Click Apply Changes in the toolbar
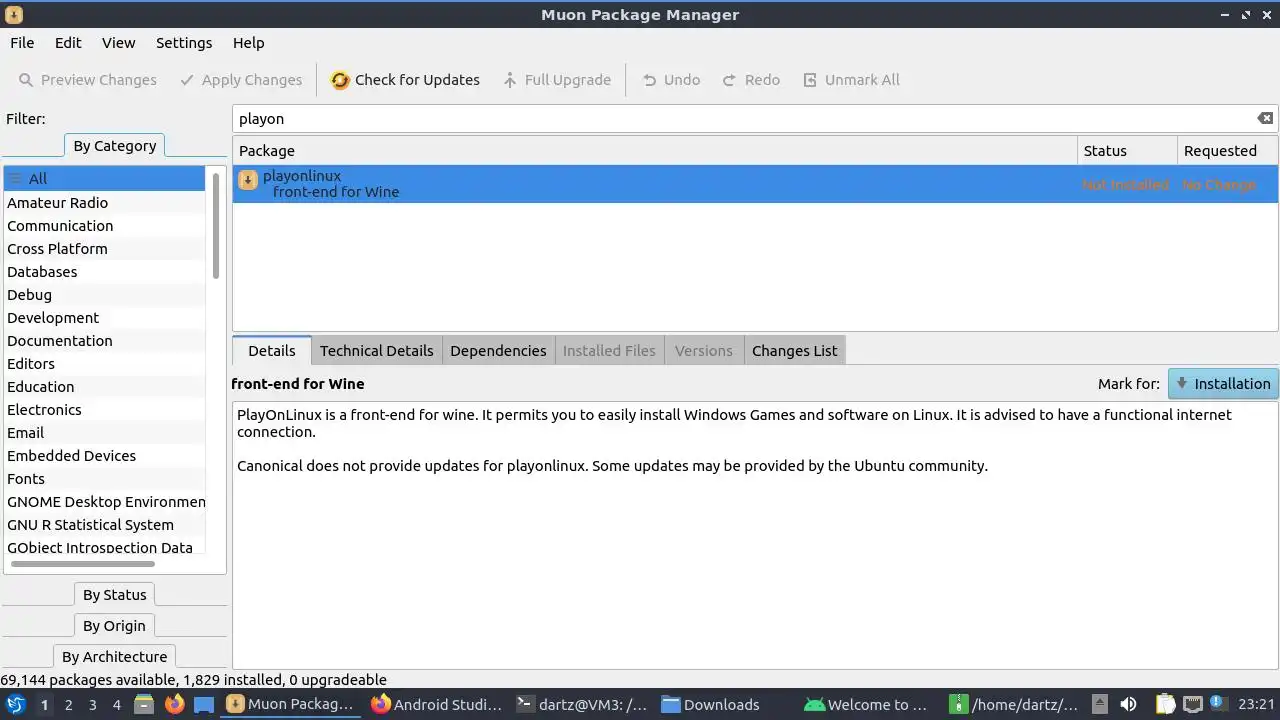 click(240, 80)
